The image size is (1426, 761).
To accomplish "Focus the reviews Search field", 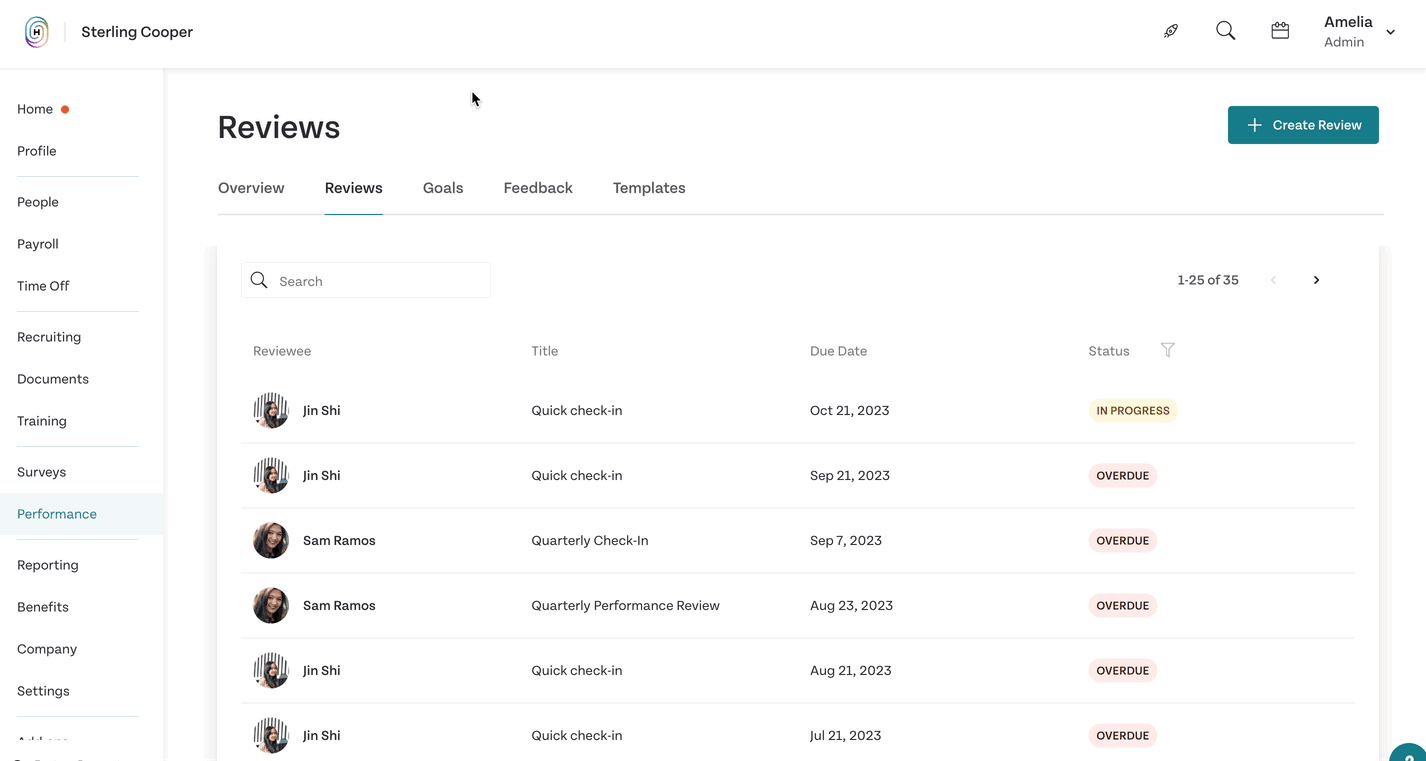I will click(x=366, y=281).
